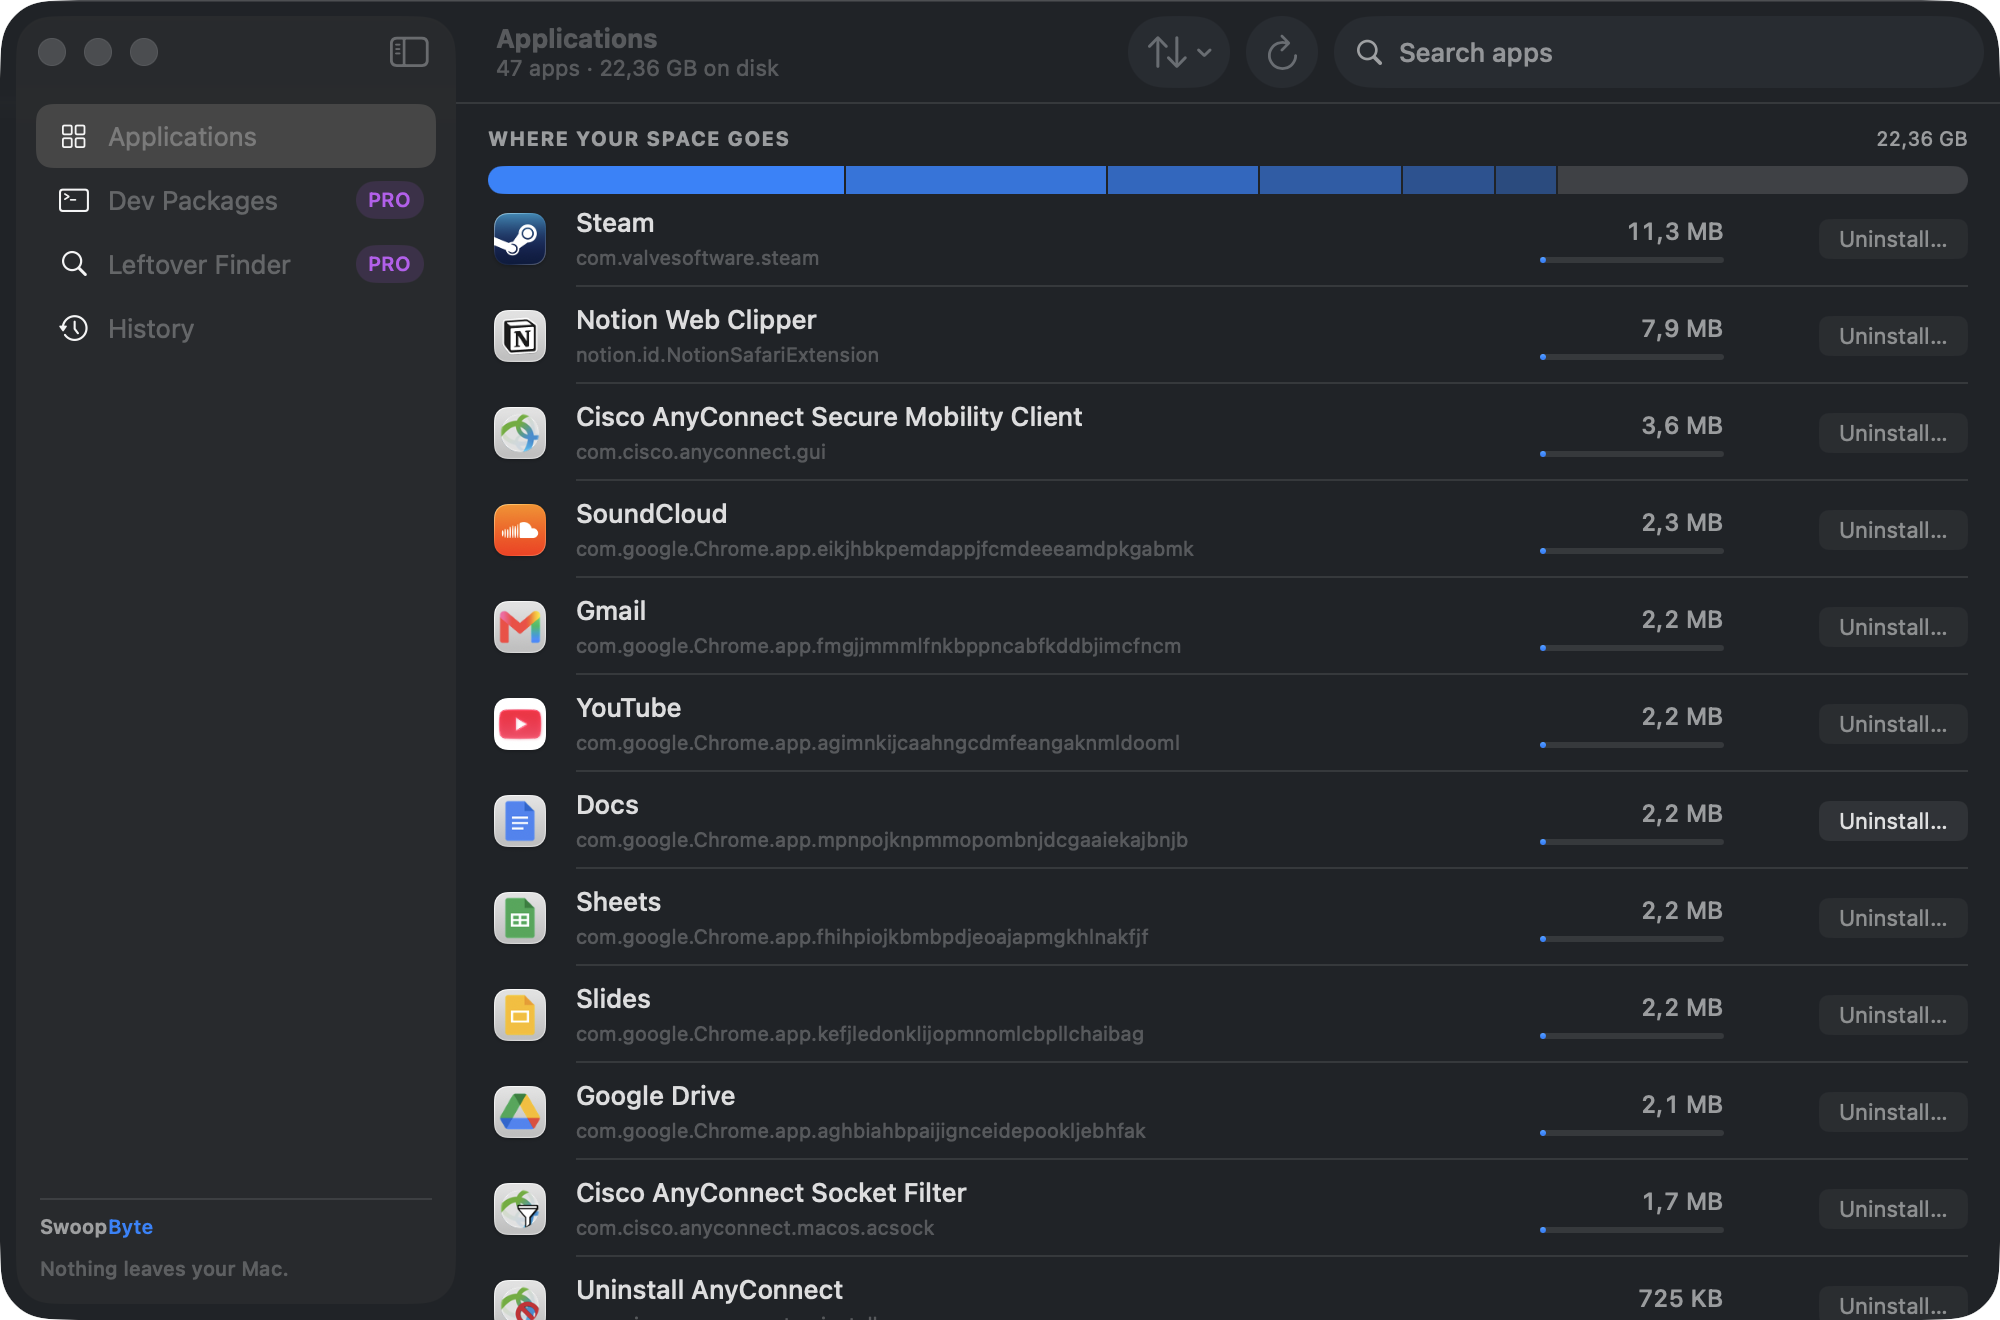The height and width of the screenshot is (1320, 2000).
Task: Focus the Search apps field
Action: 1659,52
